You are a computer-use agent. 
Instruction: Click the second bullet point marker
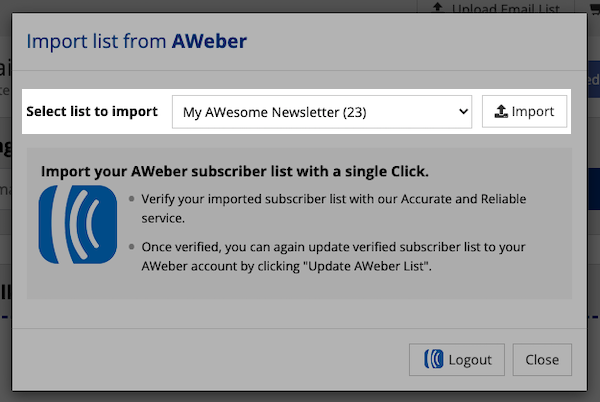(x=132, y=247)
